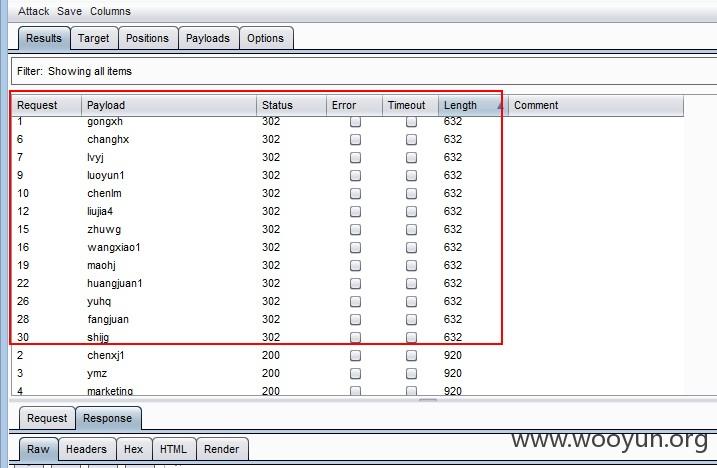
Task: Sort by the Status column header
Action: coord(291,105)
